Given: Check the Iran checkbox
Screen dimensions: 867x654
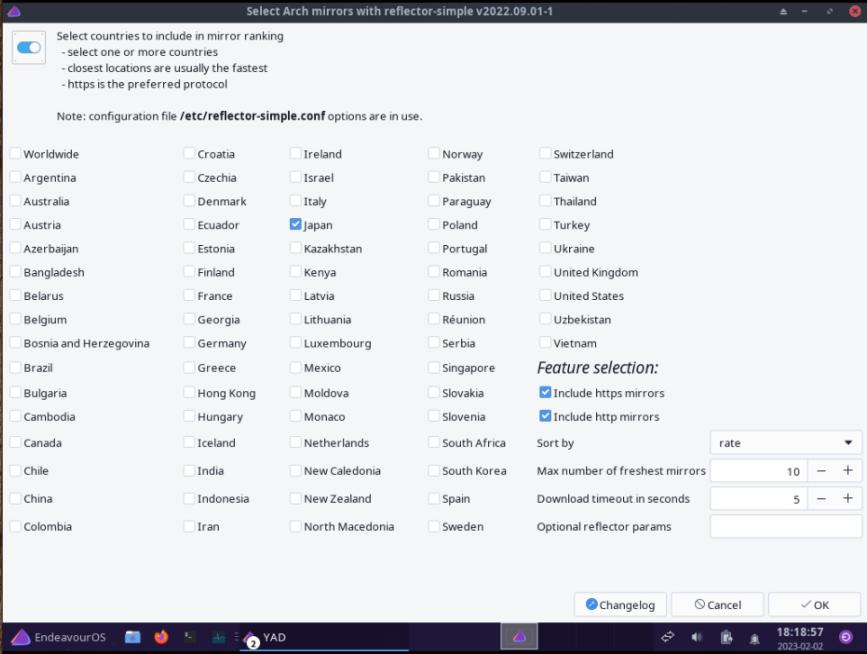Looking at the screenshot, I should point(190,526).
